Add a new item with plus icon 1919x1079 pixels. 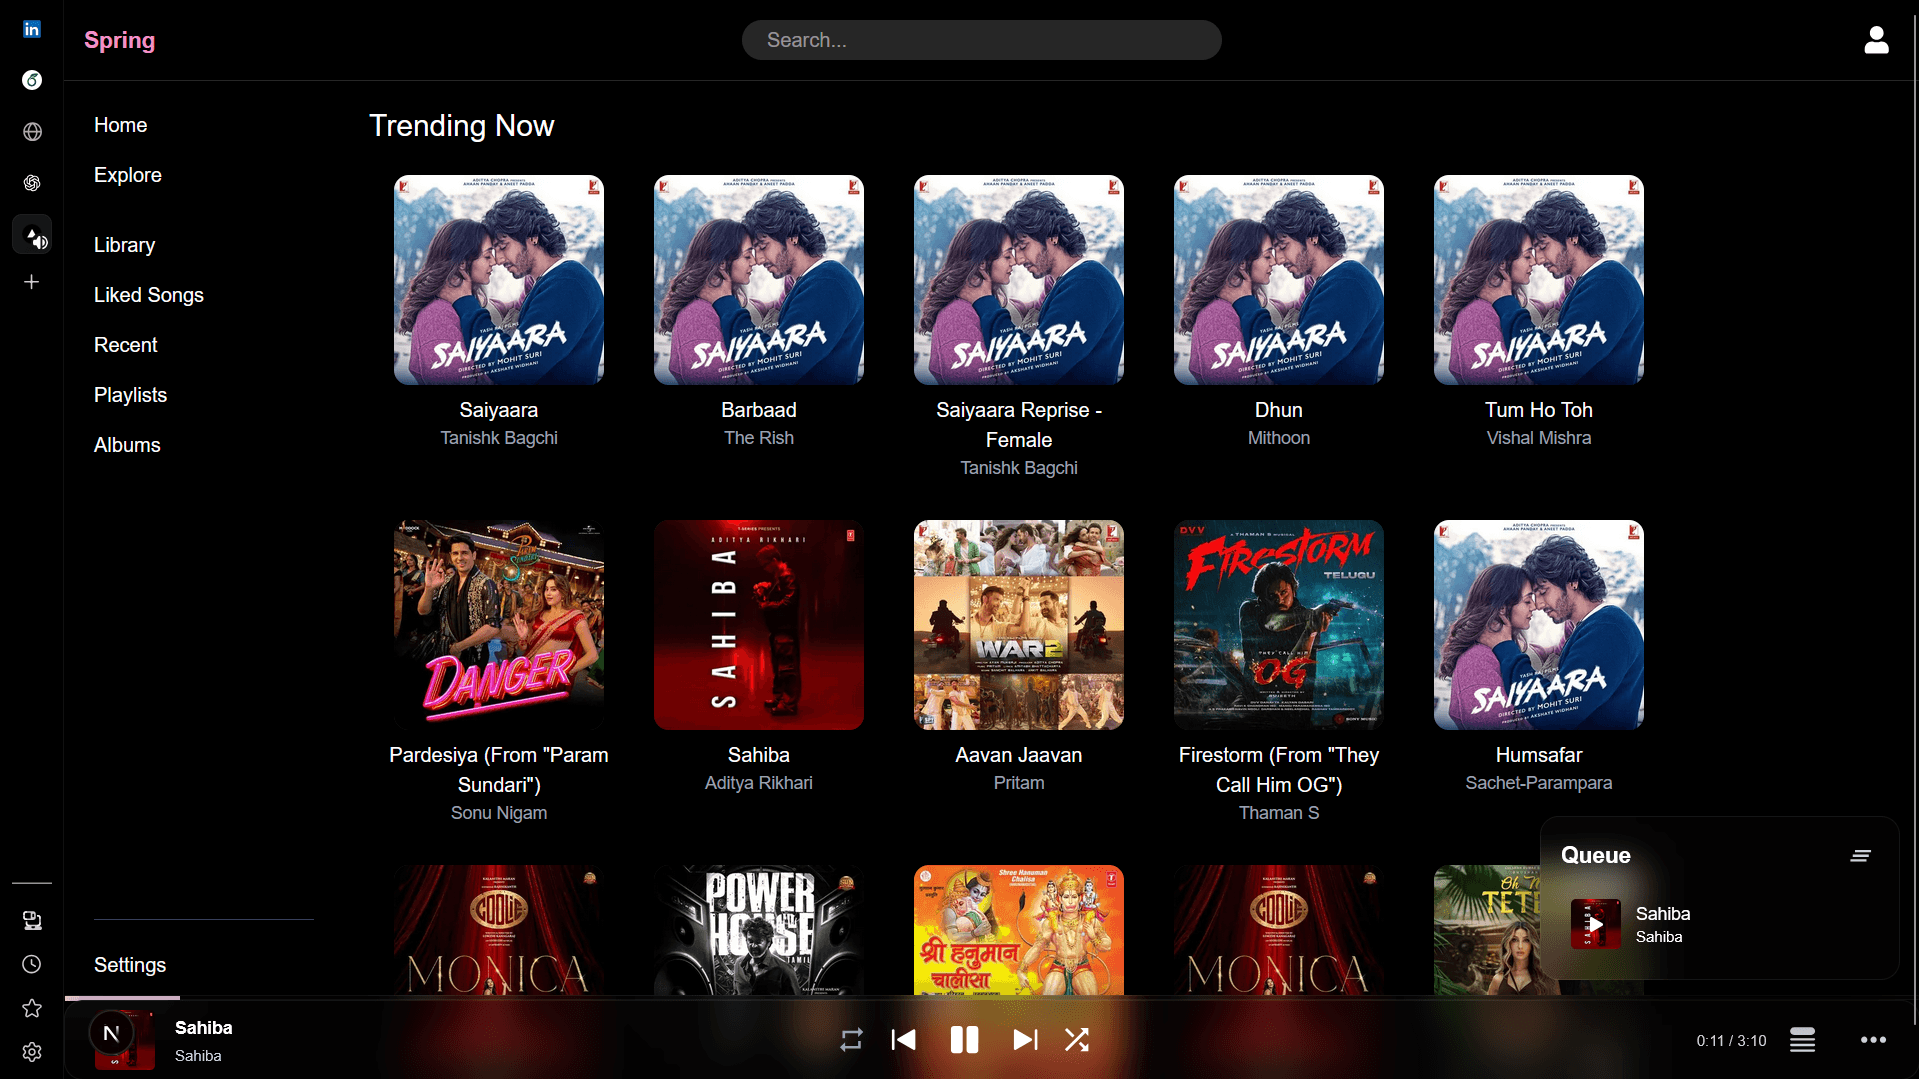point(32,282)
